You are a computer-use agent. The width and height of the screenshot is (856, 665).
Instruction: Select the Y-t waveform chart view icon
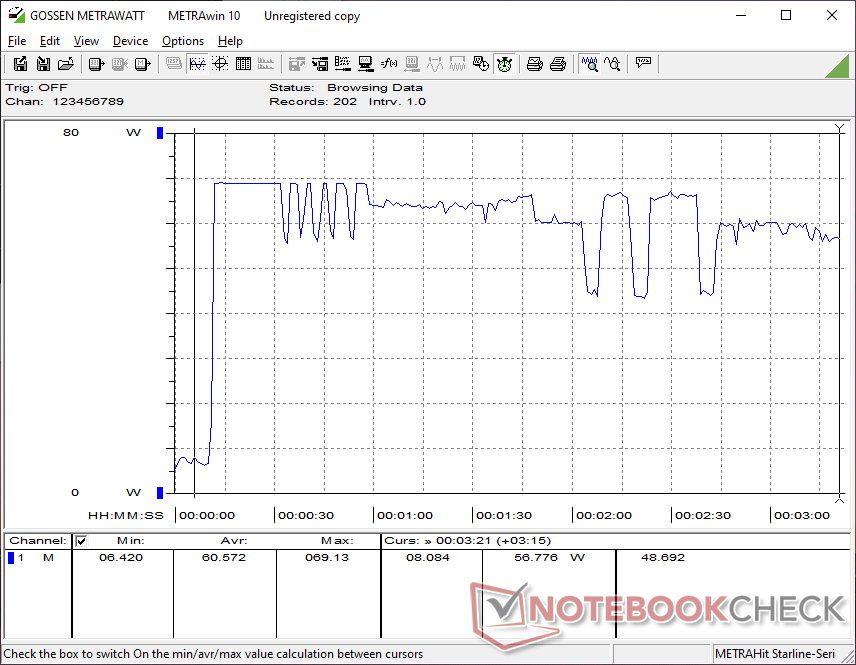coord(197,64)
